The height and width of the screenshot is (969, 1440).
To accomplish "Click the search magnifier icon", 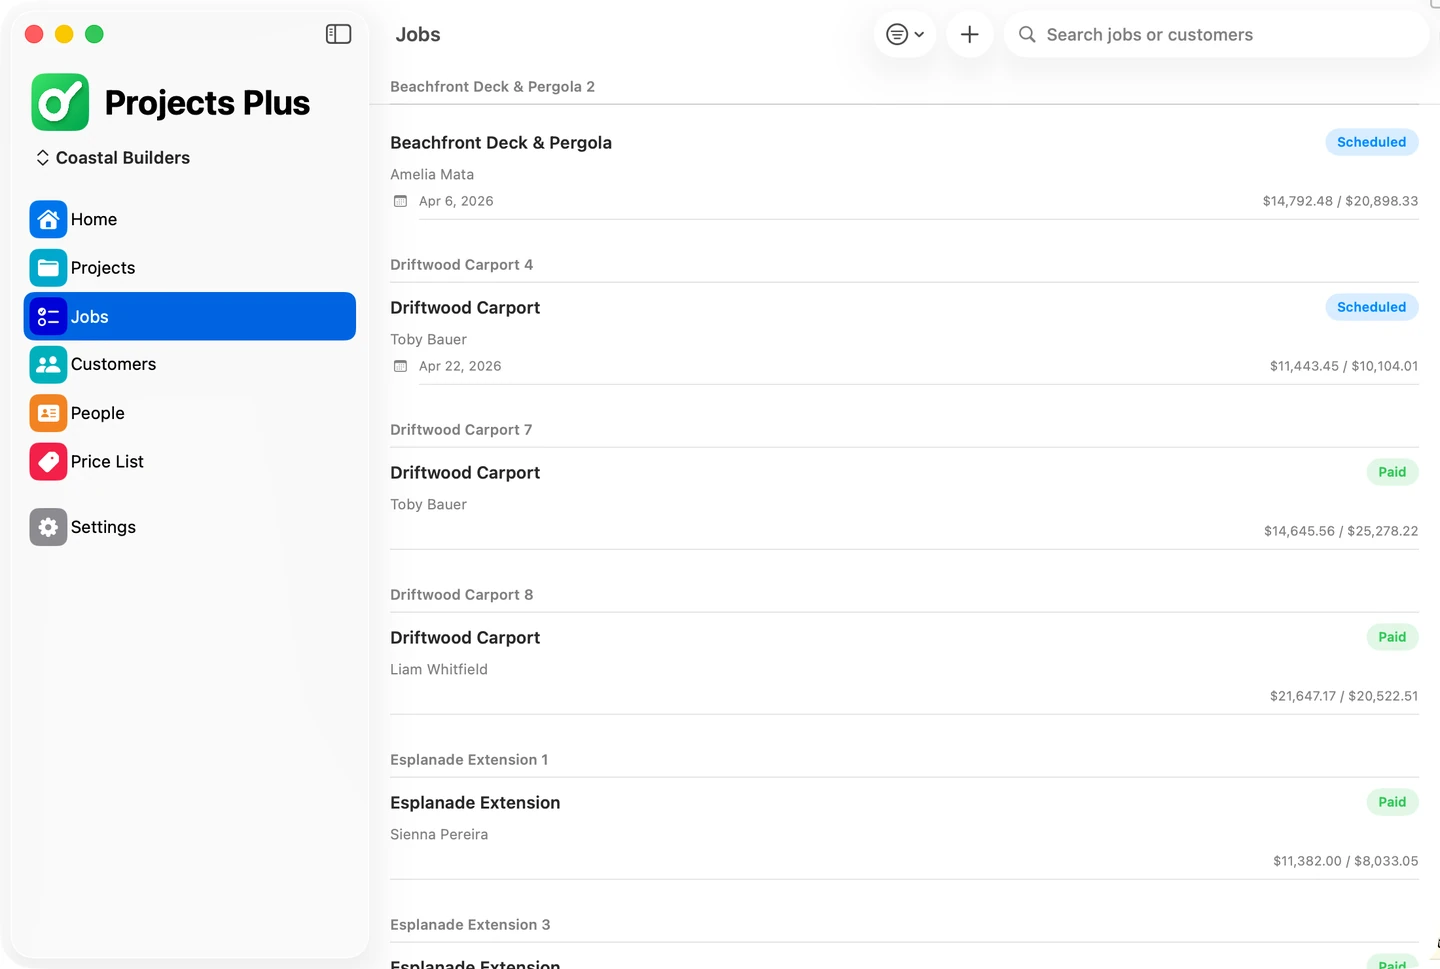I will 1027,34.
